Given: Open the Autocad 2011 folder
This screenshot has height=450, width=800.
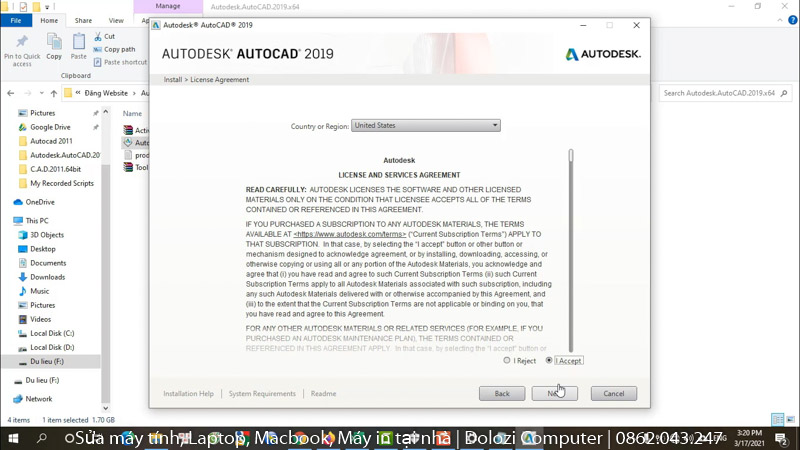Looking at the screenshot, I should tap(51, 141).
